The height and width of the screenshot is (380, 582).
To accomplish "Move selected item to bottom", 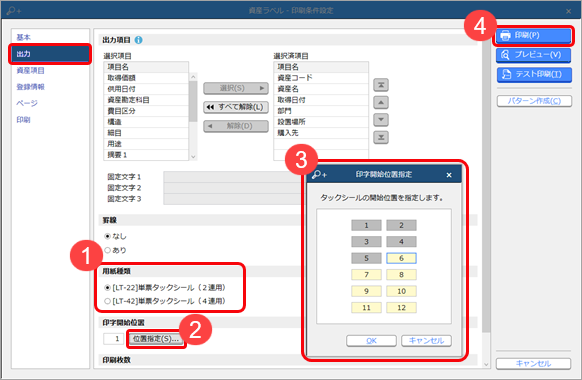I will [x=381, y=137].
